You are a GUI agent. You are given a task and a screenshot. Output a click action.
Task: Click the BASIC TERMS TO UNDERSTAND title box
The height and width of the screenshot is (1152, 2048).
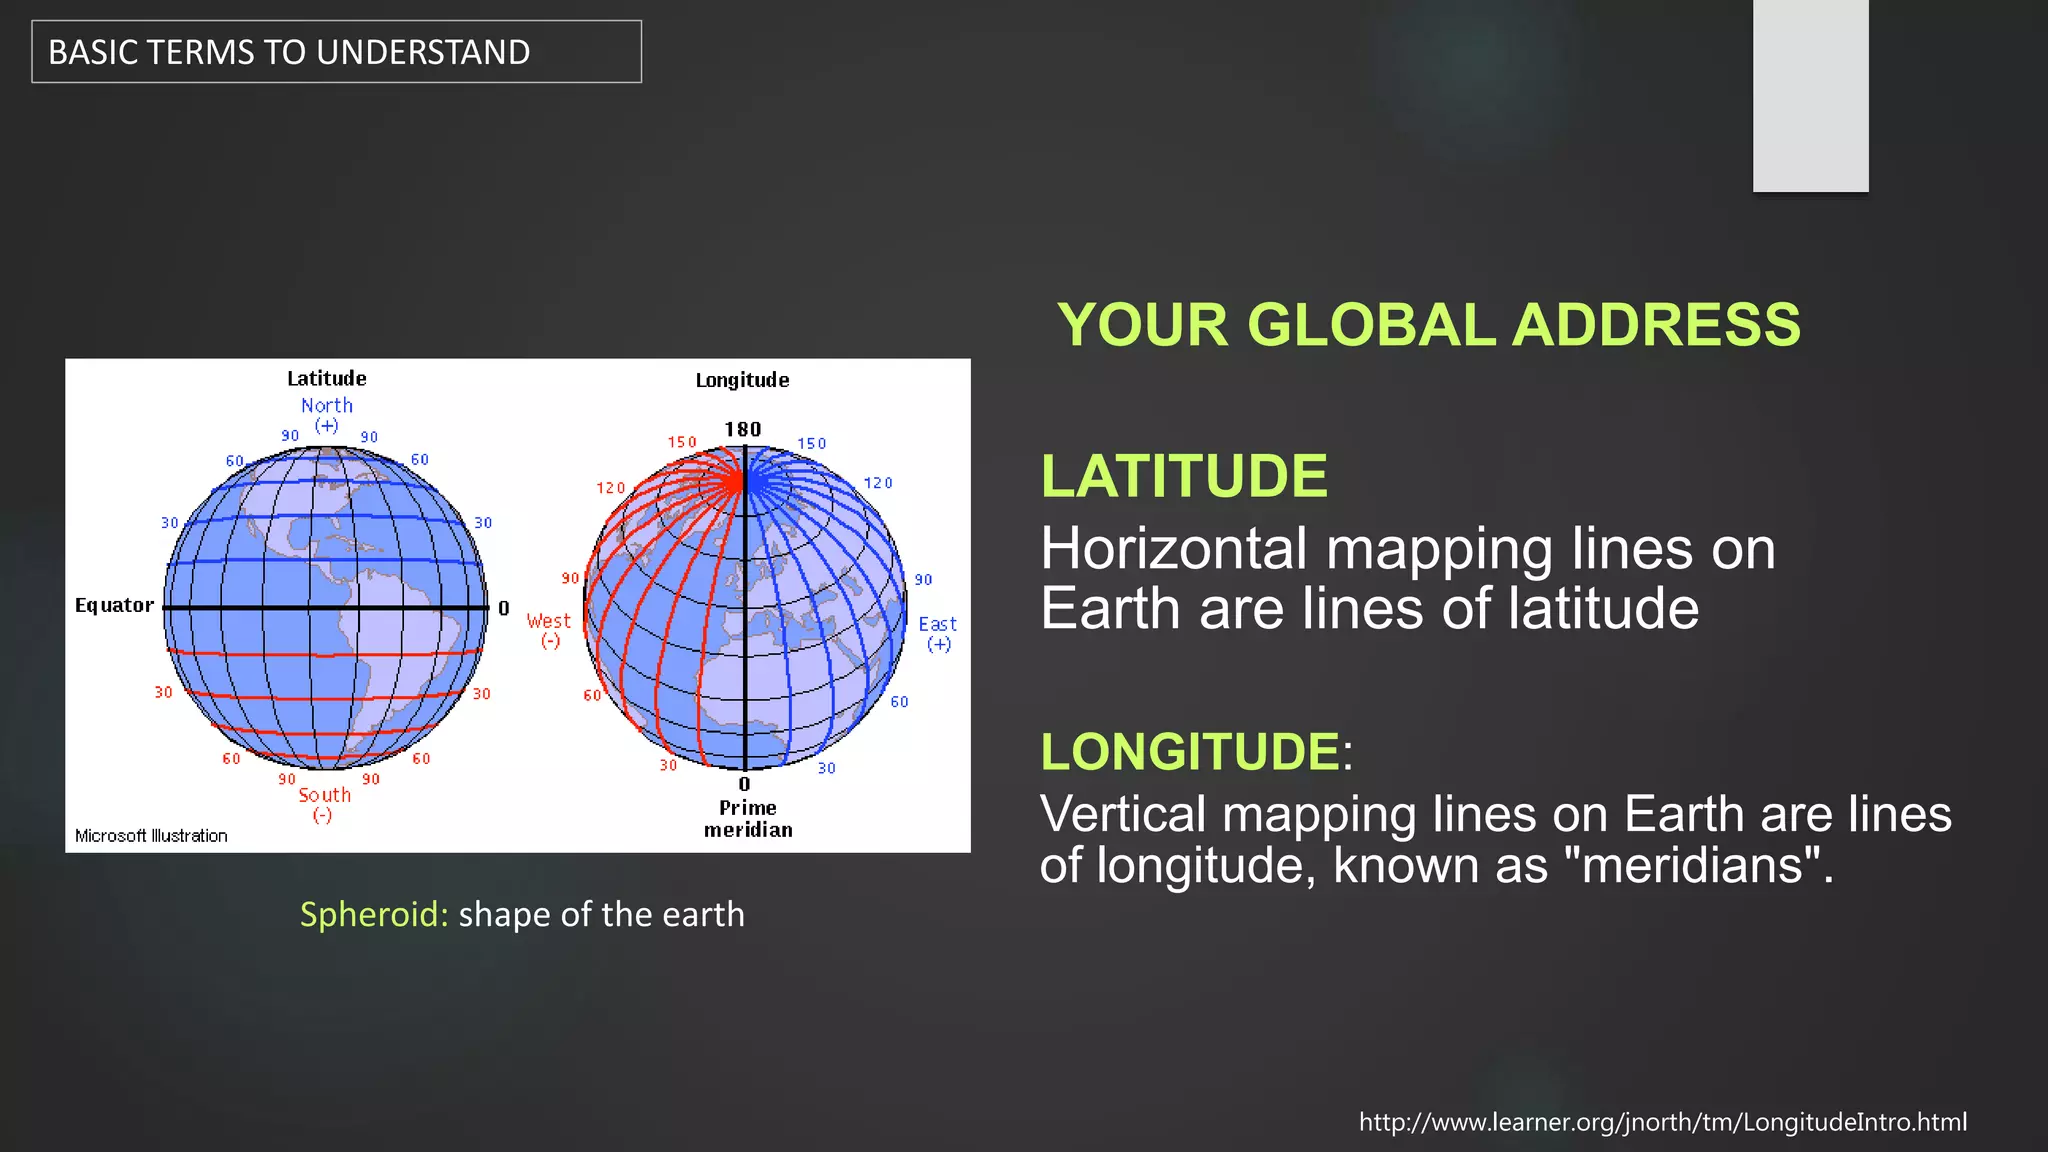pyautogui.click(x=336, y=52)
